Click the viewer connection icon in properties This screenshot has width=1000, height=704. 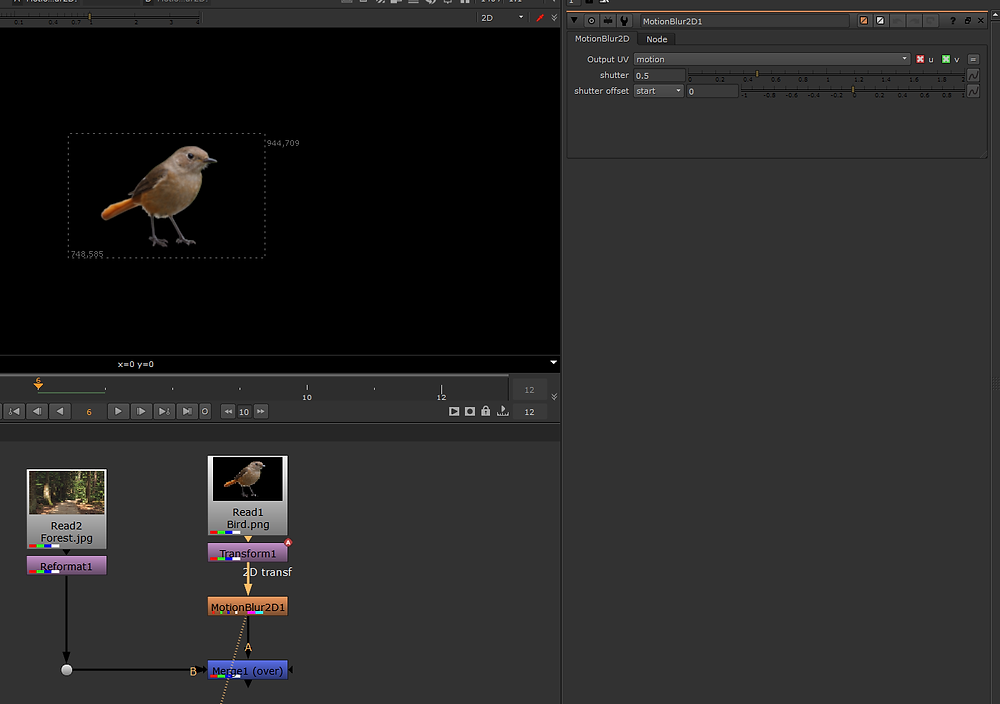608,20
